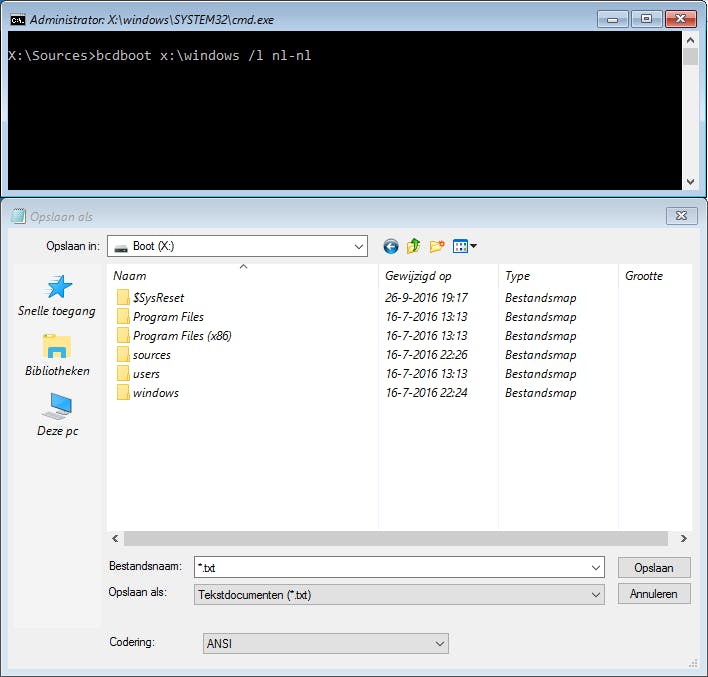Click date 16-7-2016 13:13 of Program Files (x86)
The image size is (708, 677).
(x=426, y=336)
